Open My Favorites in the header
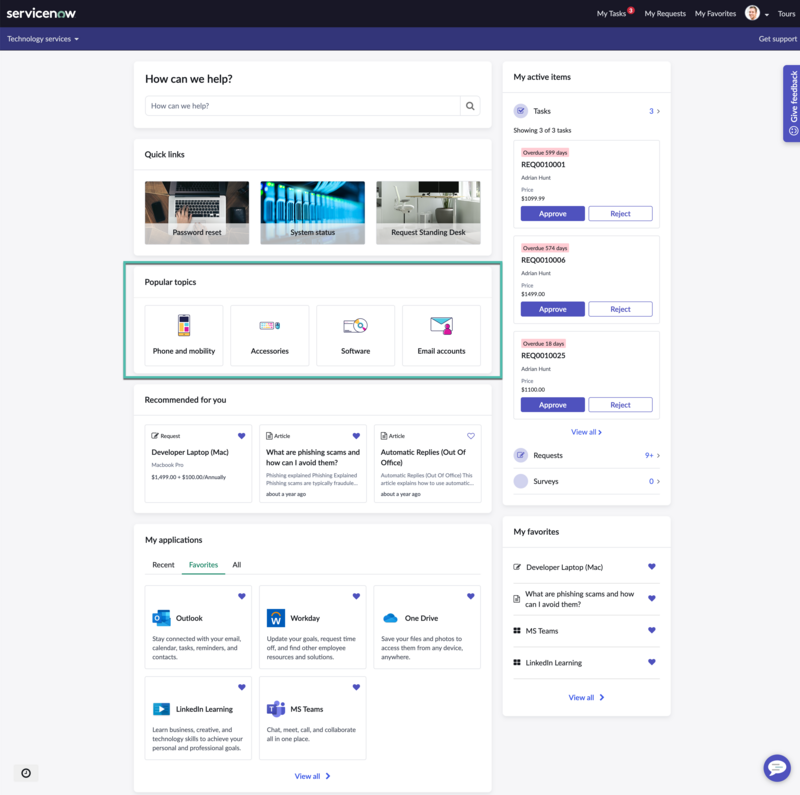This screenshot has height=795, width=800. click(715, 14)
